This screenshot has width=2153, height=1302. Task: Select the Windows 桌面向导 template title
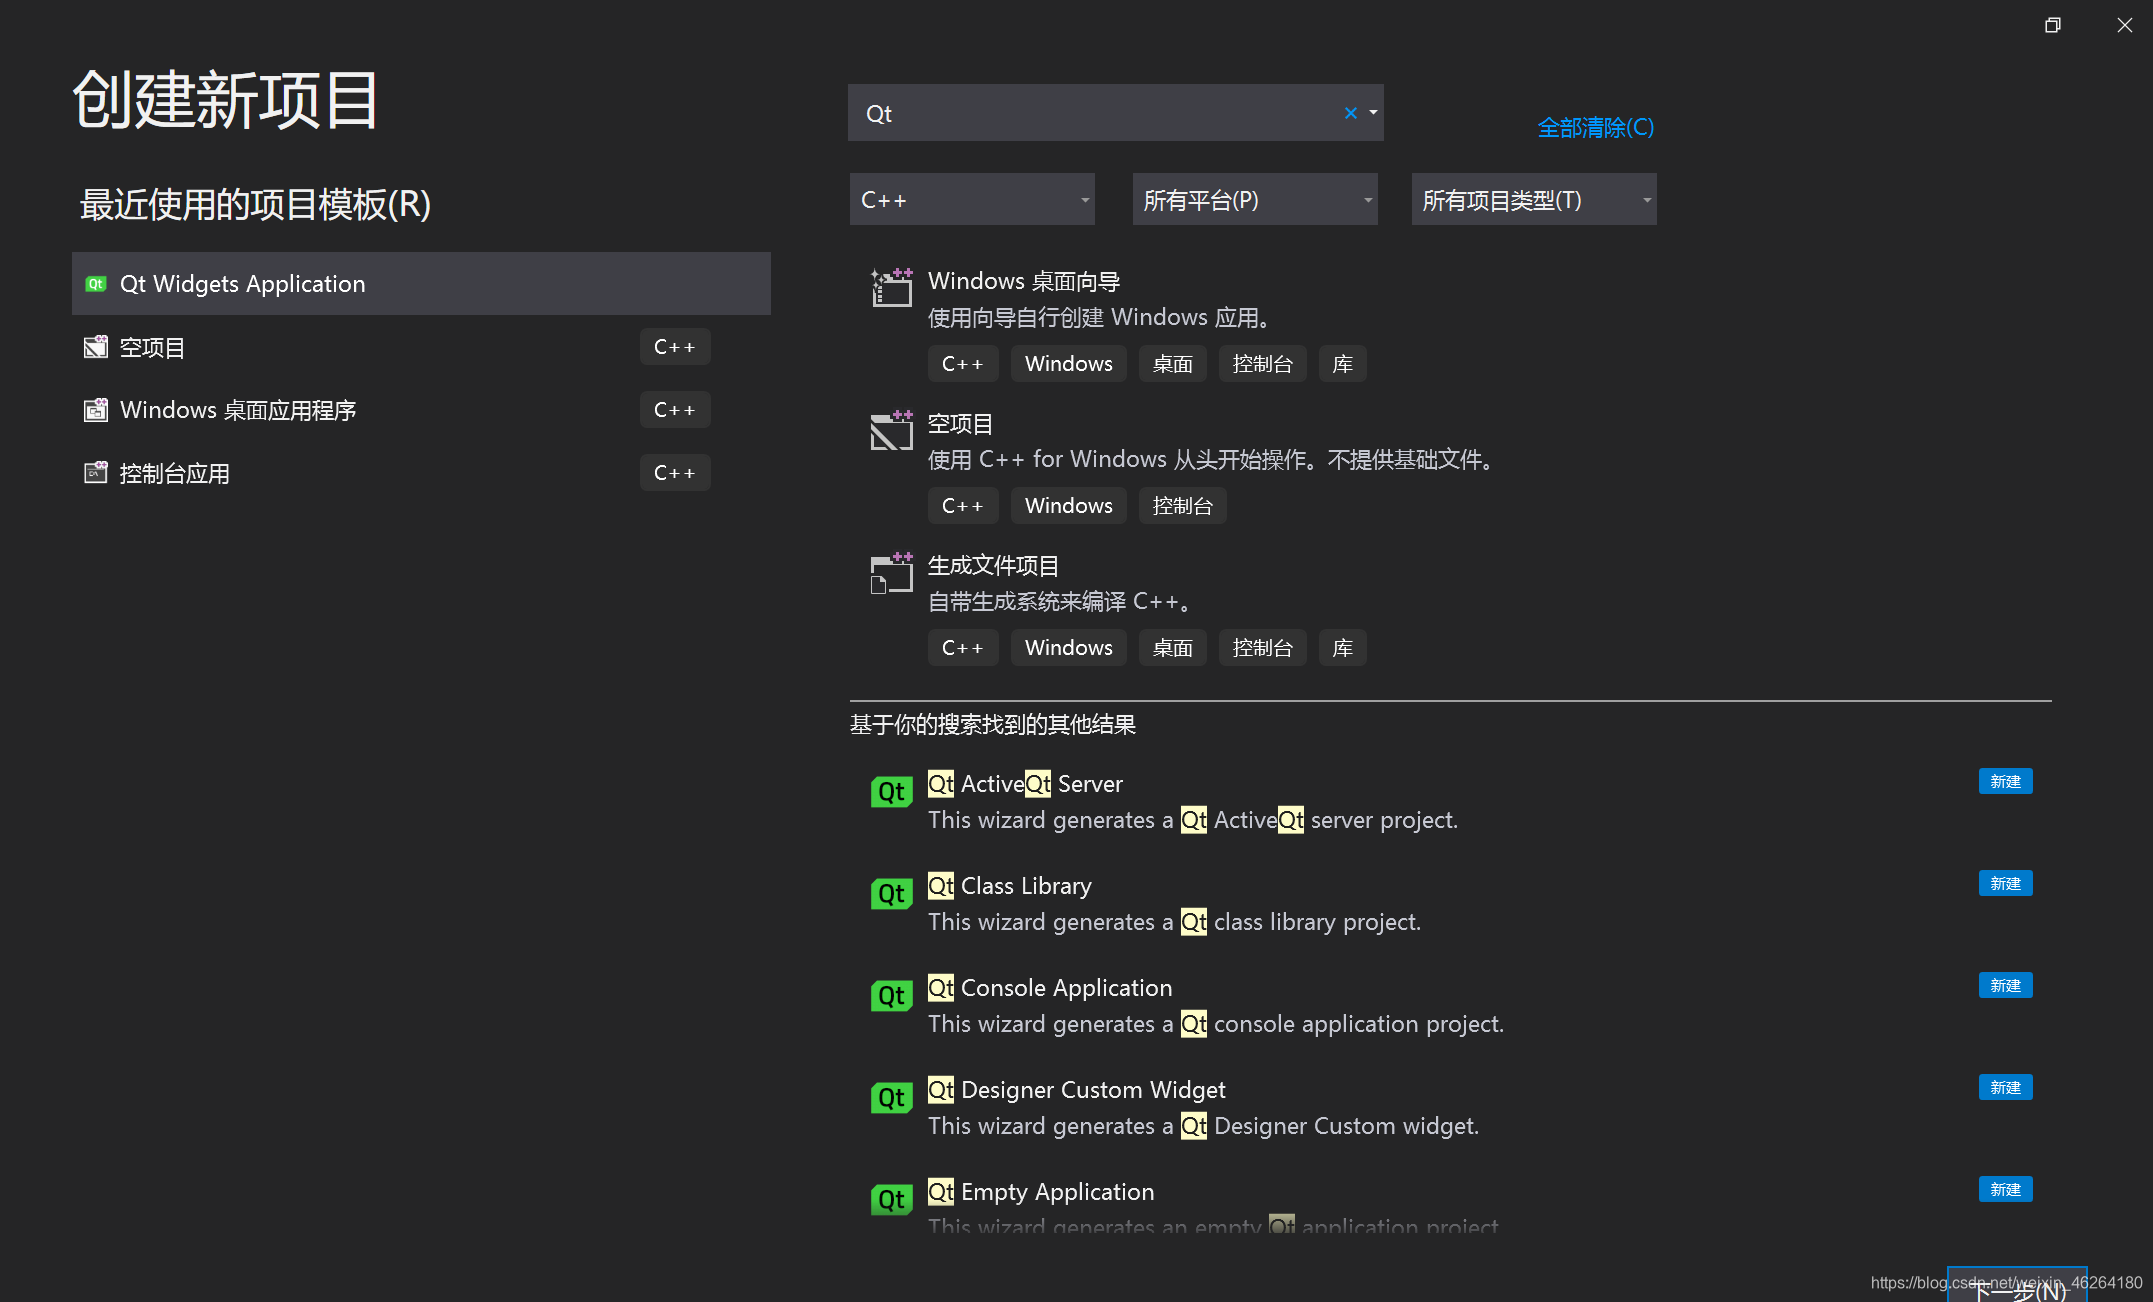pyautogui.click(x=1024, y=281)
